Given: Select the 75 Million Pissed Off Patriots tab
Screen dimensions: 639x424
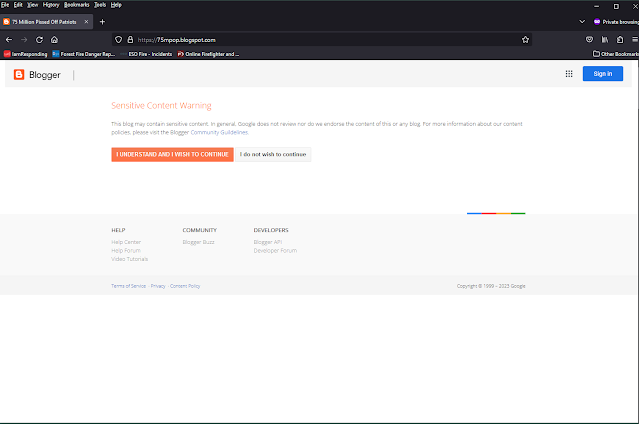Looking at the screenshot, I should (x=44, y=22).
